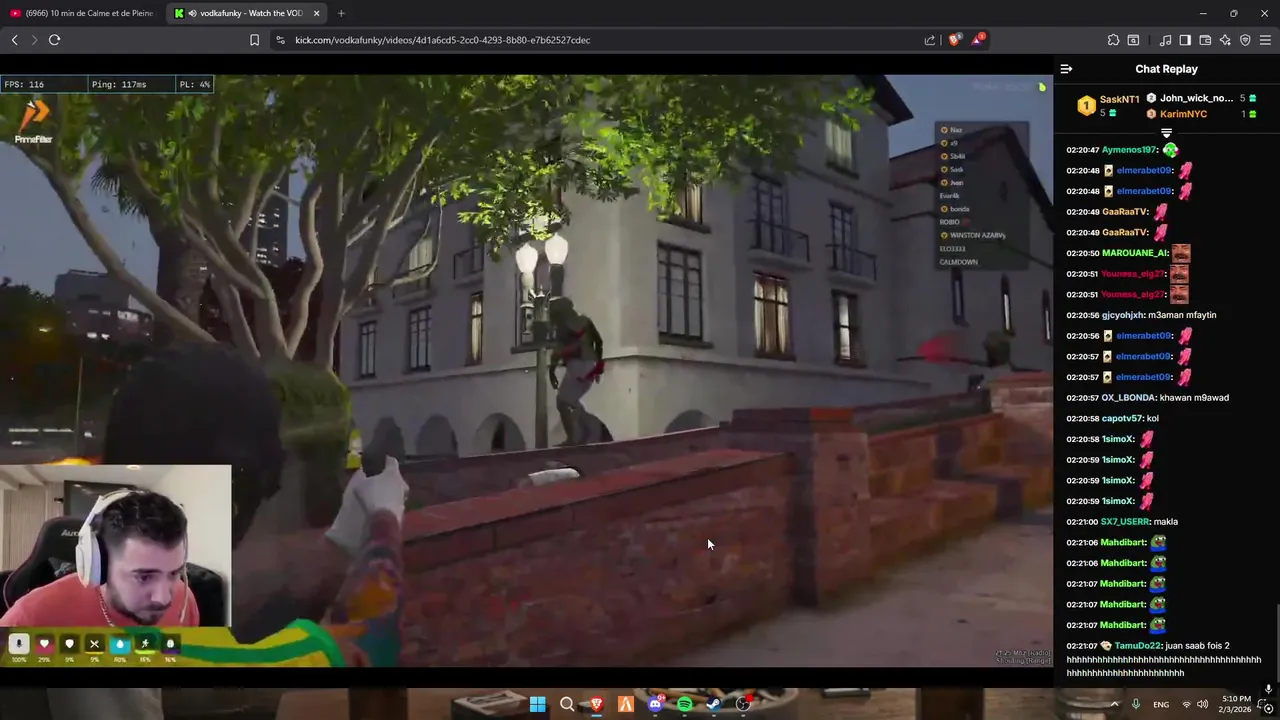Open Brave Rewards triangle icon
This screenshot has width=1280, height=720.
coord(978,40)
